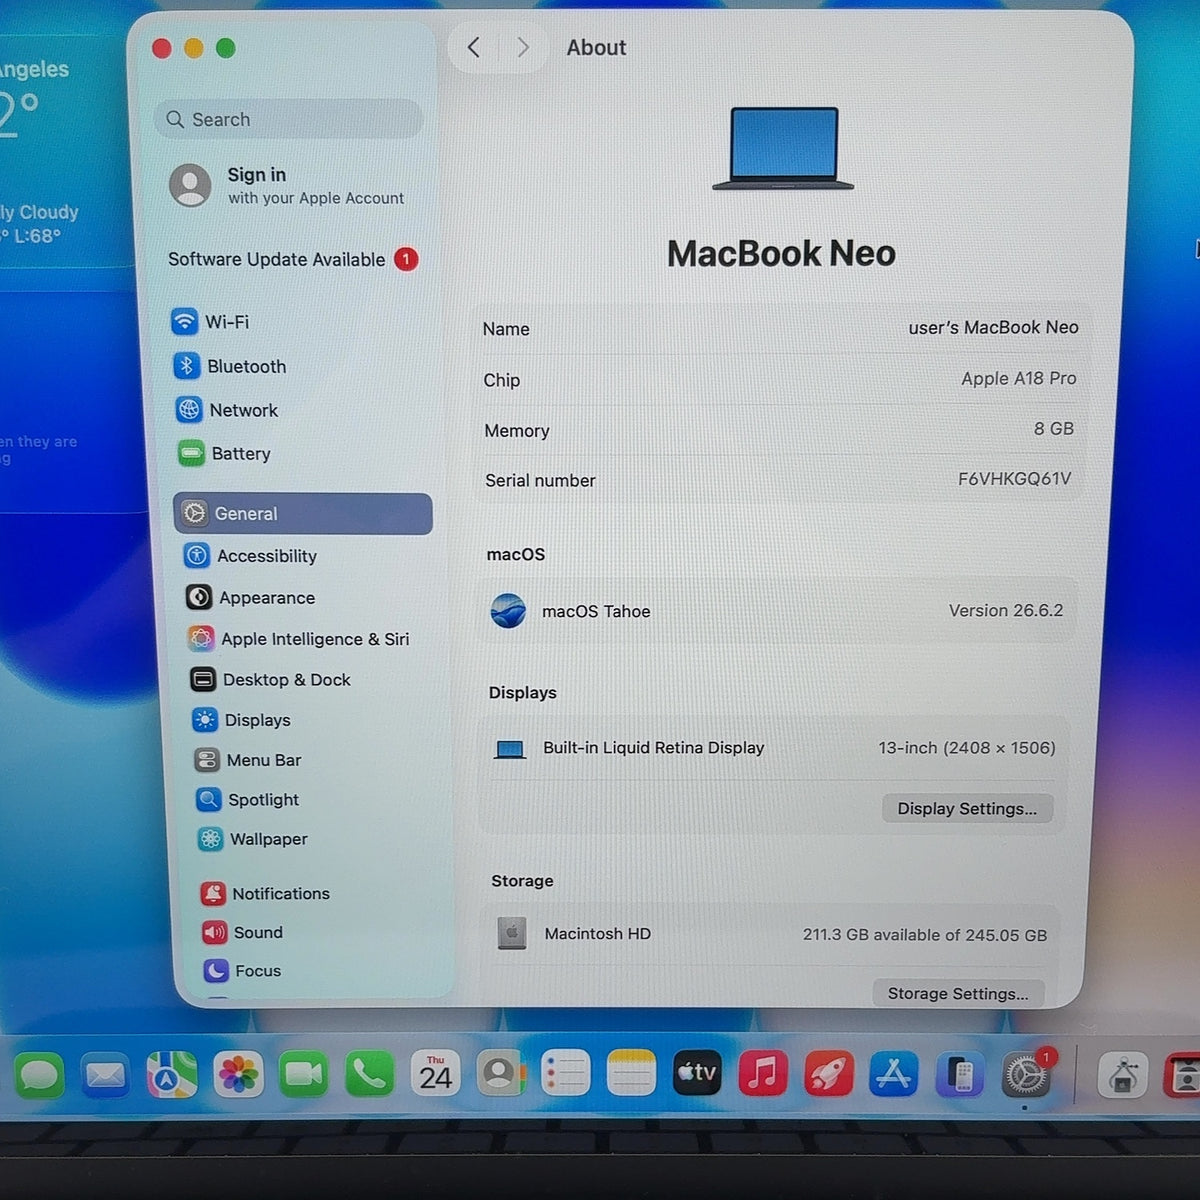Go forward with the right chevron
The height and width of the screenshot is (1200, 1200).
pos(522,47)
